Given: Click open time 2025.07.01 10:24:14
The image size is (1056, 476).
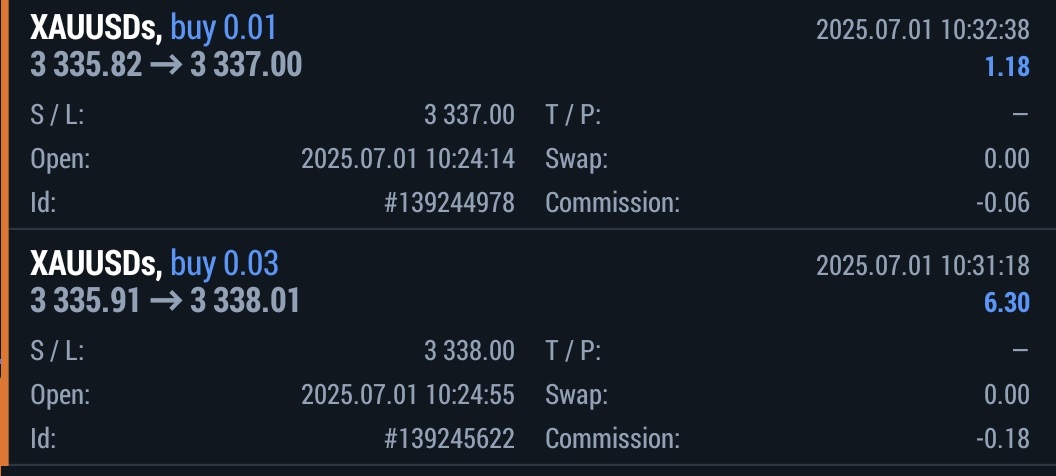Looking at the screenshot, I should [408, 159].
